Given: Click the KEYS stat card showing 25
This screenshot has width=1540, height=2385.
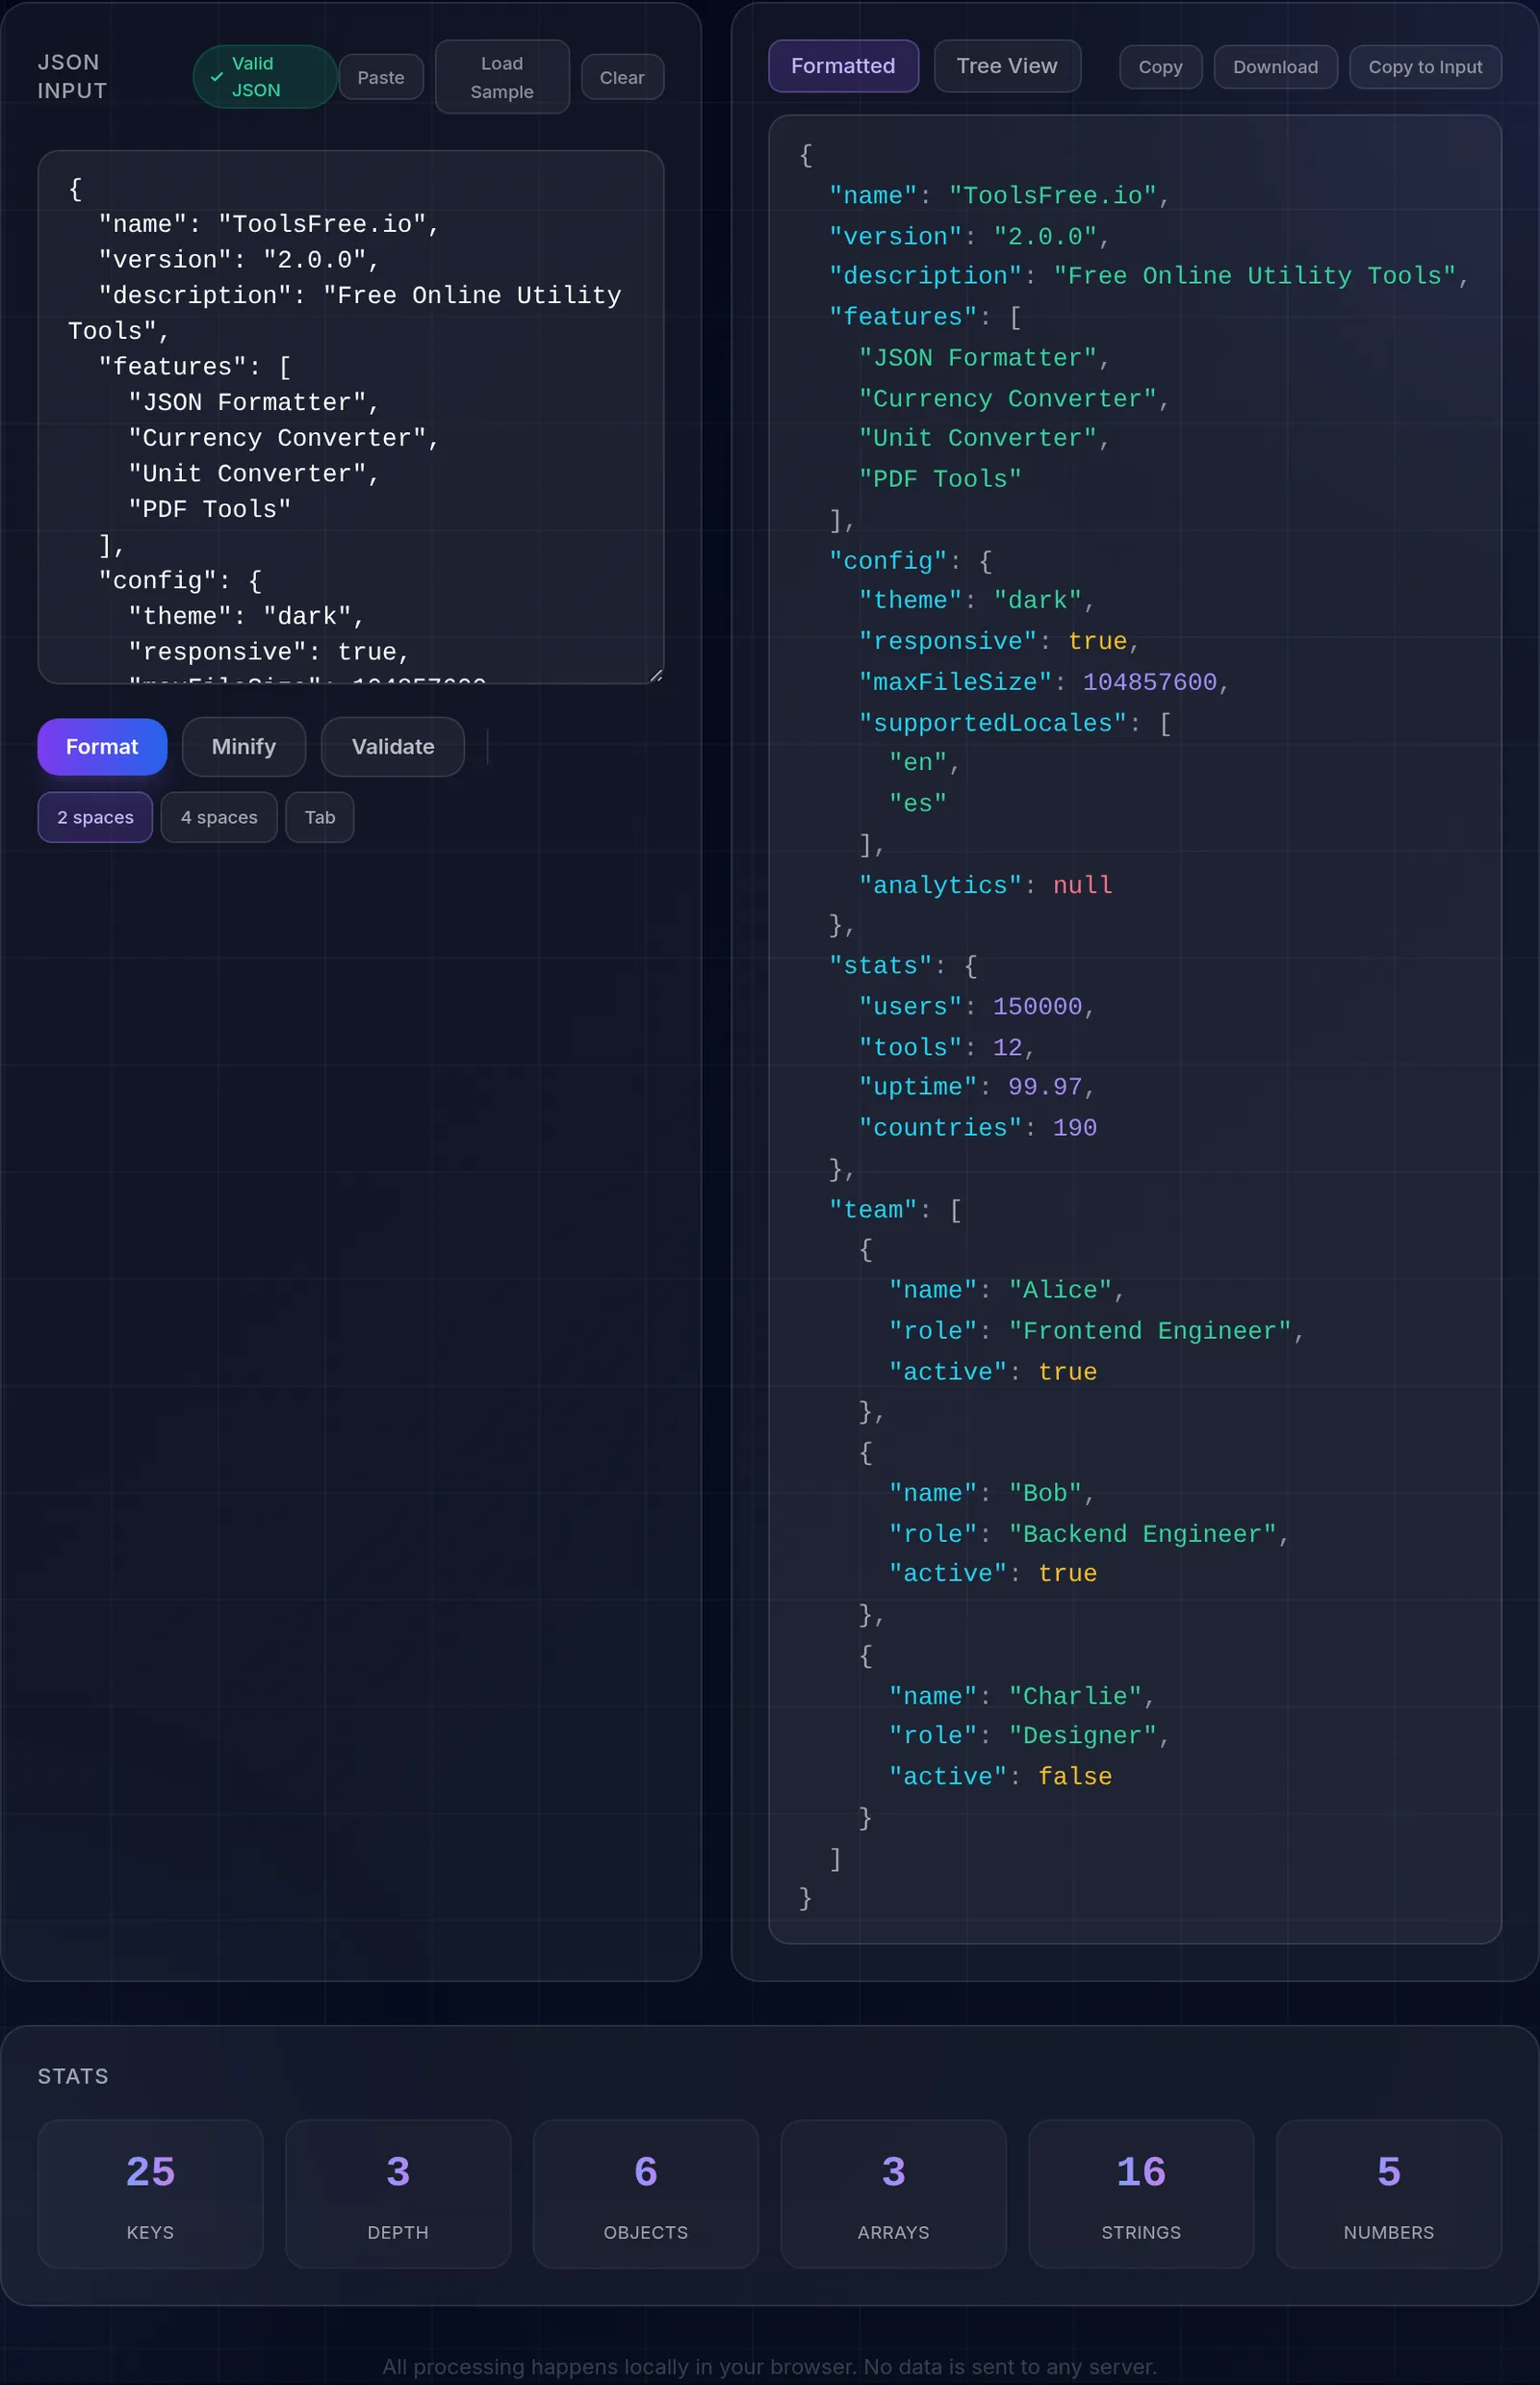Looking at the screenshot, I should [x=150, y=2194].
